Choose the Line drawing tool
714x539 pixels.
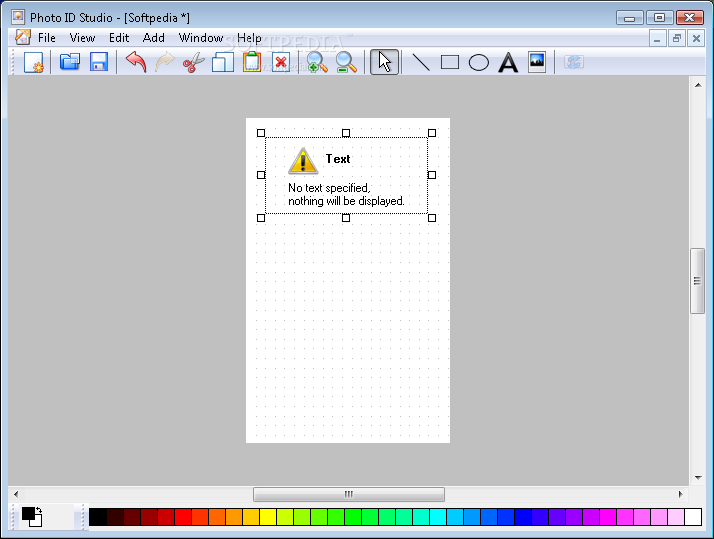[x=421, y=62]
